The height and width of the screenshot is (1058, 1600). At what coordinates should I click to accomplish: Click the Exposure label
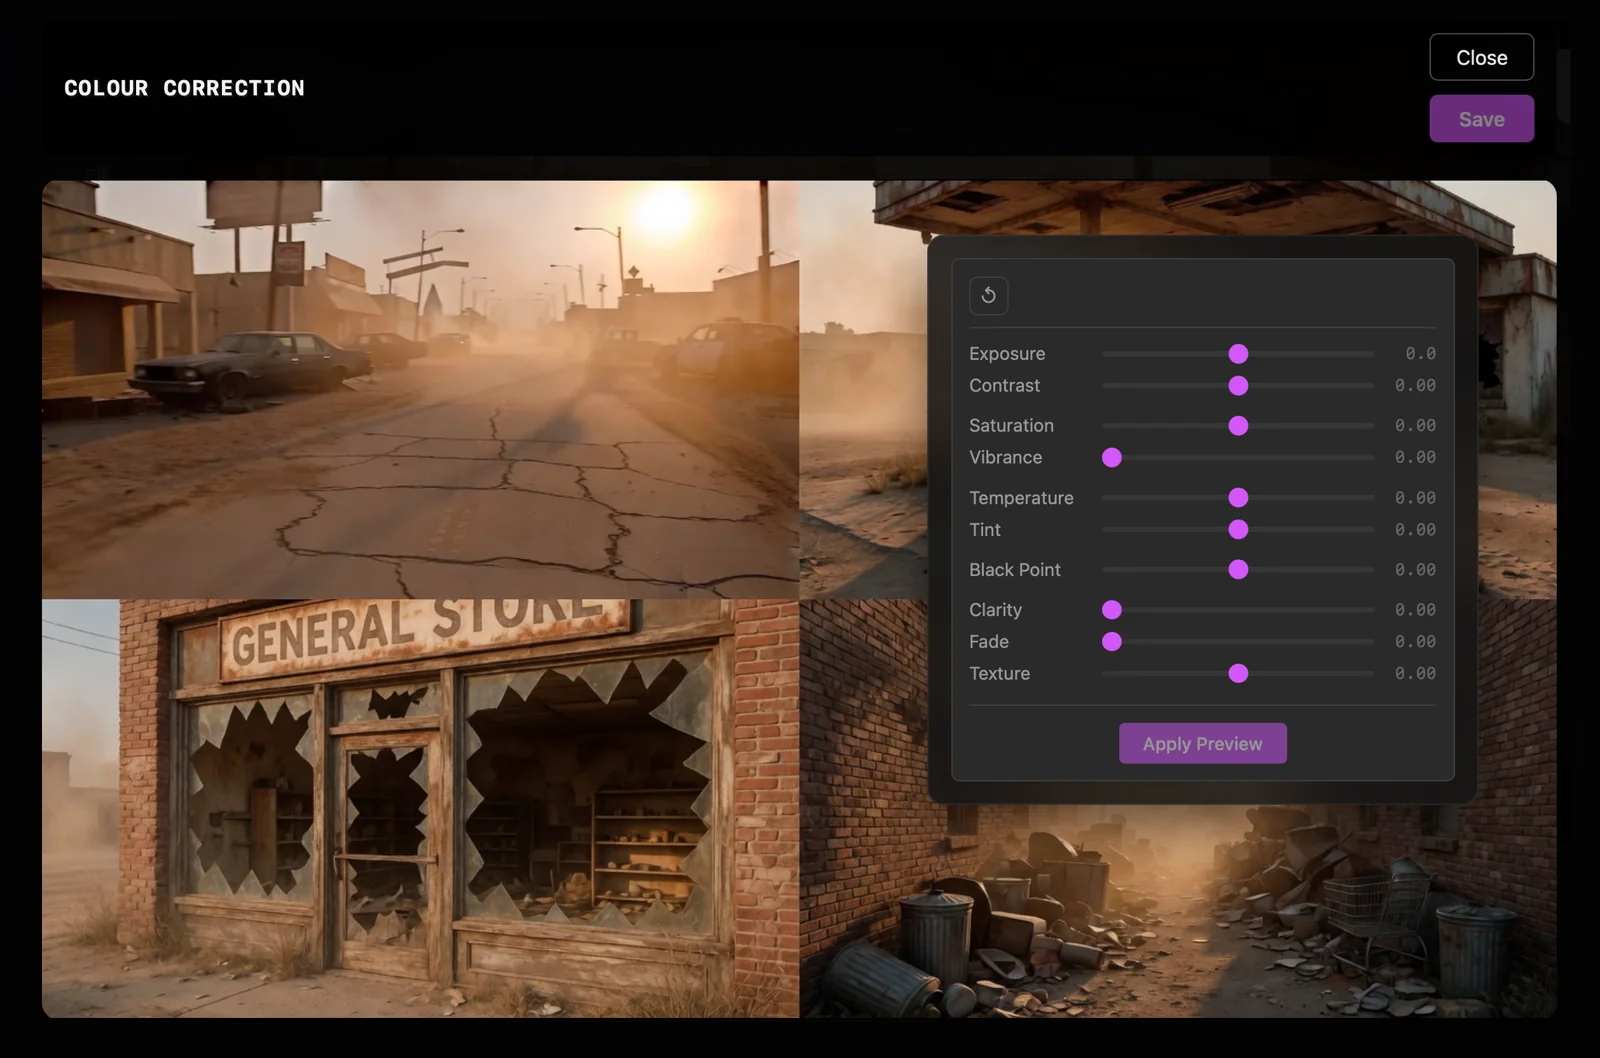point(1007,354)
